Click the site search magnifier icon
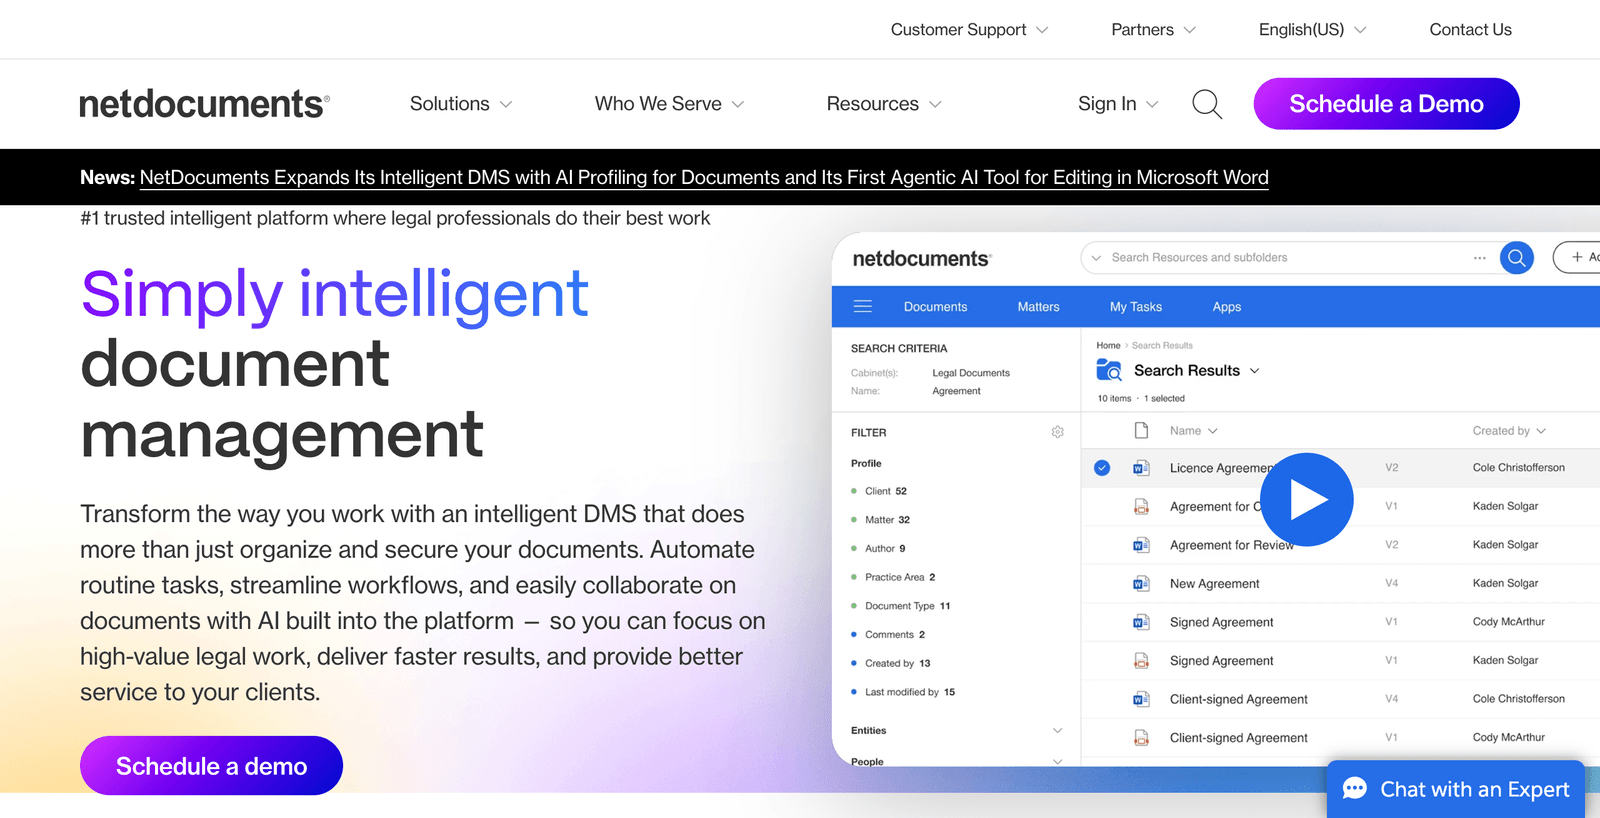The width and height of the screenshot is (1600, 818). point(1207,104)
